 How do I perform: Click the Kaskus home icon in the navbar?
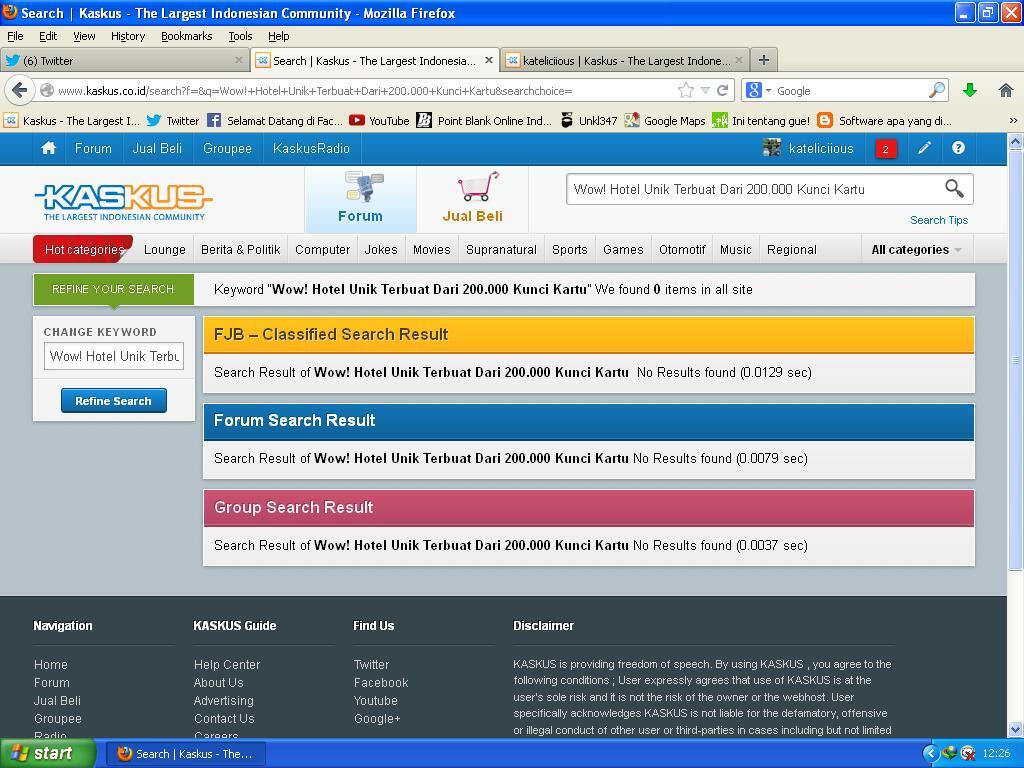point(48,148)
